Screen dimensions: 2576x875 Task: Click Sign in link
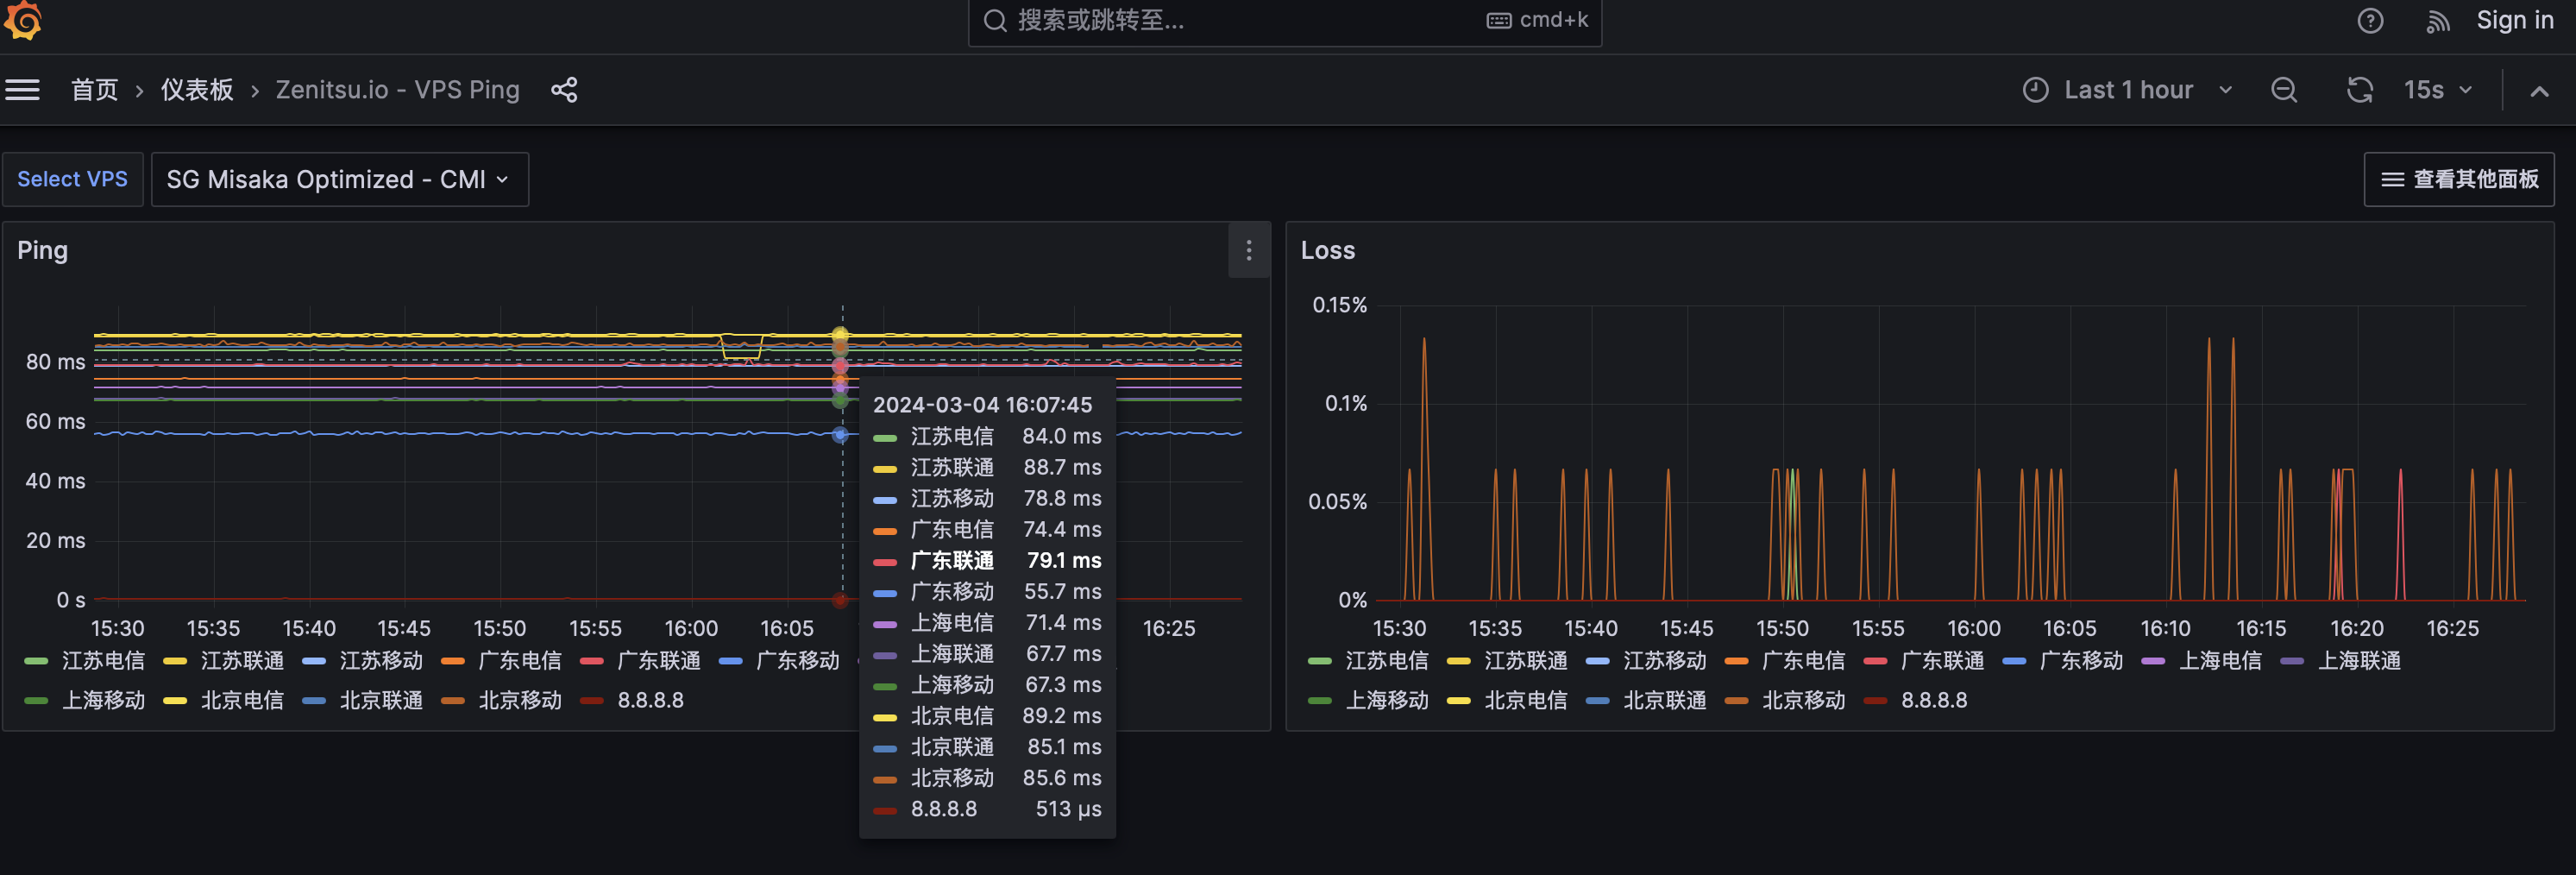(x=2514, y=20)
